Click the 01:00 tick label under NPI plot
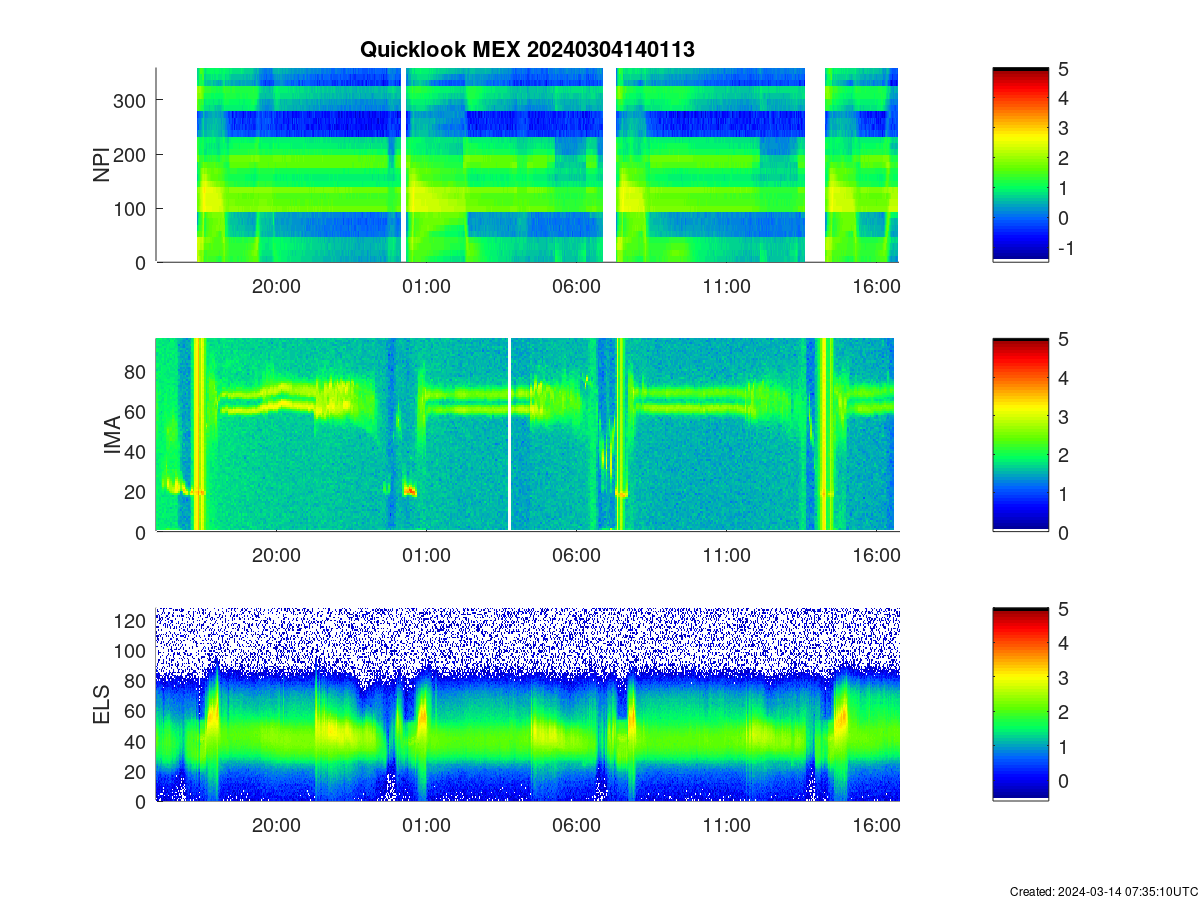The height and width of the screenshot is (900, 1200). (x=427, y=286)
